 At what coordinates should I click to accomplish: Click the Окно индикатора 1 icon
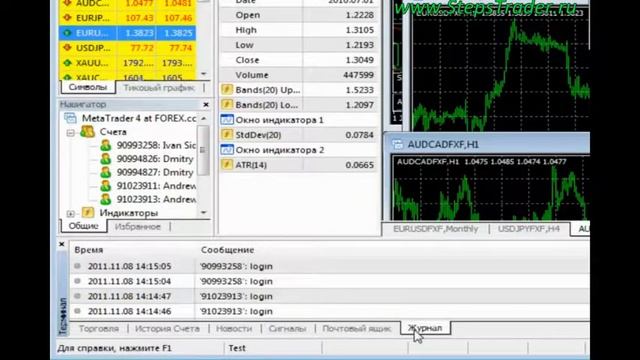click(x=227, y=120)
